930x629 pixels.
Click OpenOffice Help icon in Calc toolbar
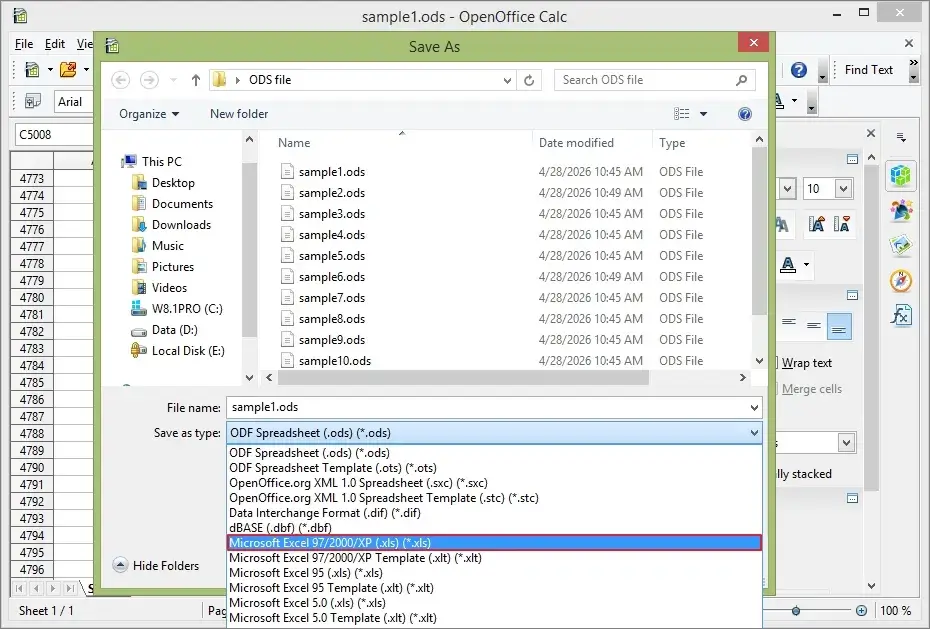799,70
